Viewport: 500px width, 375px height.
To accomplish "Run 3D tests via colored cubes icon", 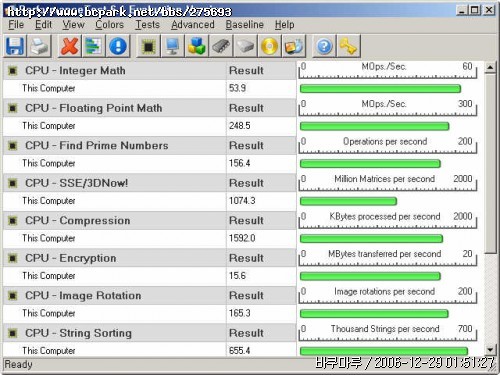I will click(x=197, y=46).
